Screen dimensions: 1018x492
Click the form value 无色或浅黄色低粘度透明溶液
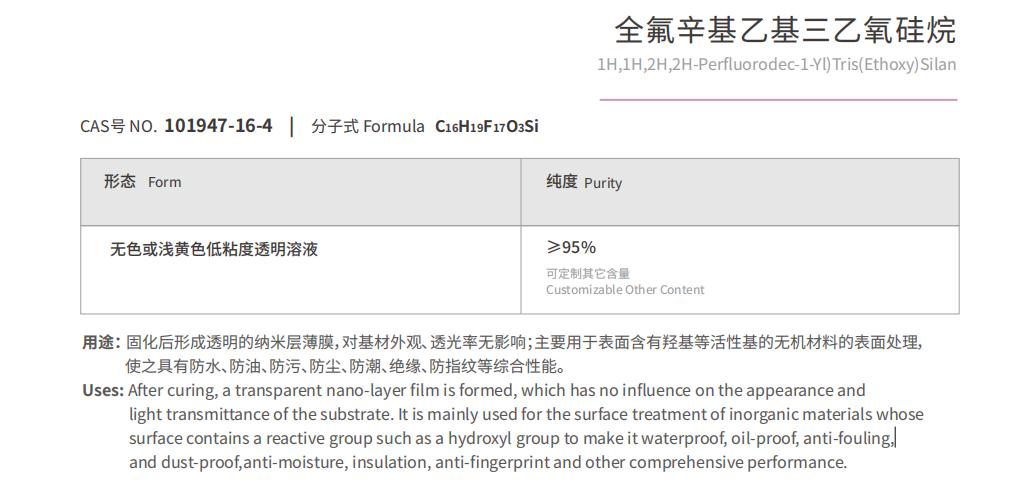pos(214,249)
